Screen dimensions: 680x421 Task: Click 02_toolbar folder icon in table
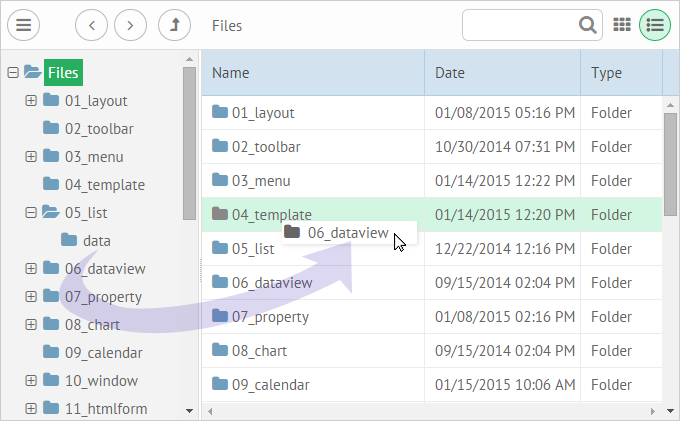(x=220, y=145)
